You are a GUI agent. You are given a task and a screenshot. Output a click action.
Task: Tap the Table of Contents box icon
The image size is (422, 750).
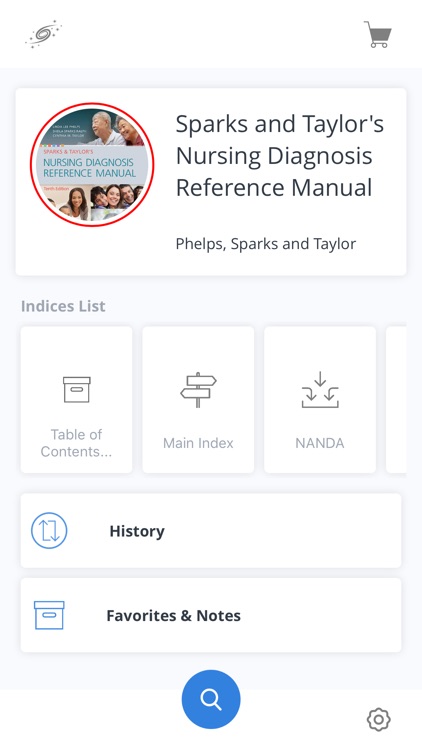click(x=77, y=389)
